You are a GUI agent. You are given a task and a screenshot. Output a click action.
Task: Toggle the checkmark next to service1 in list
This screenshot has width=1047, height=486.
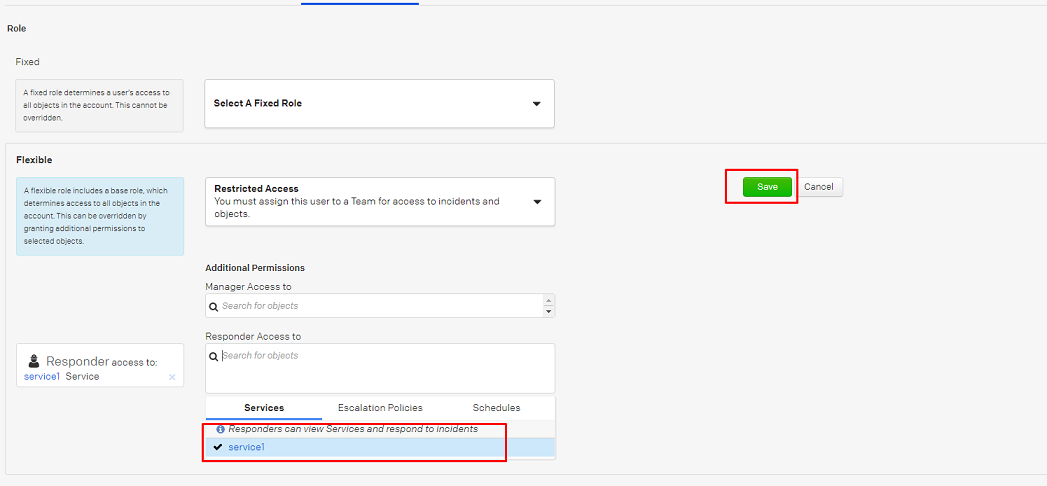pos(218,447)
